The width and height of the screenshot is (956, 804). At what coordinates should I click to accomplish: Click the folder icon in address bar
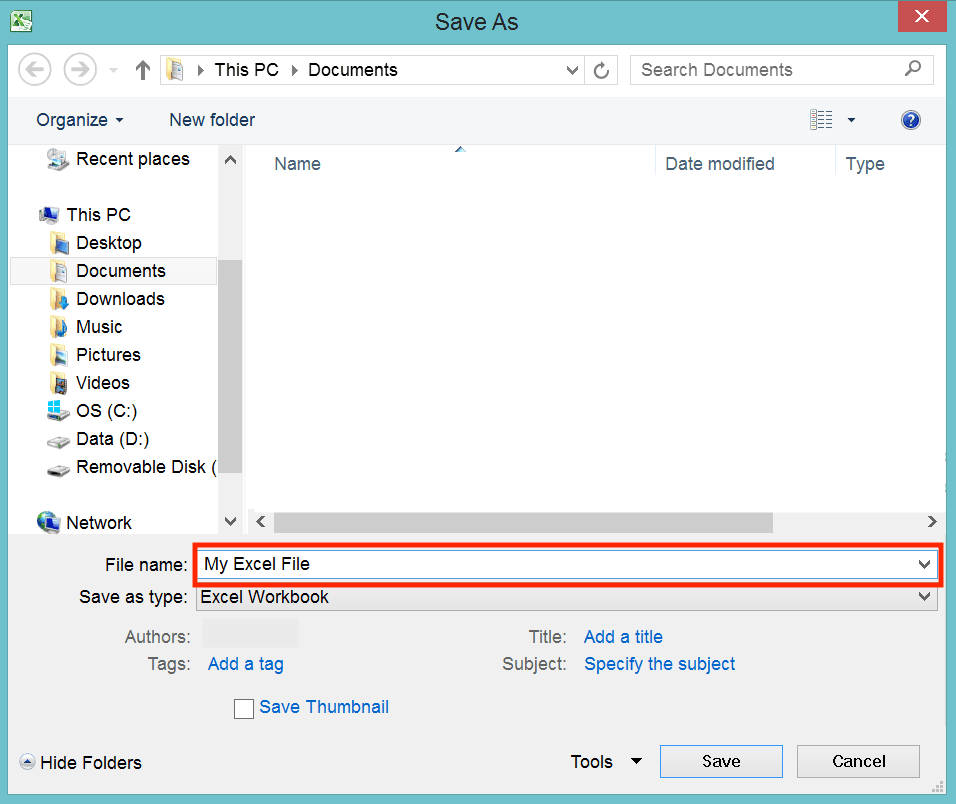point(176,70)
